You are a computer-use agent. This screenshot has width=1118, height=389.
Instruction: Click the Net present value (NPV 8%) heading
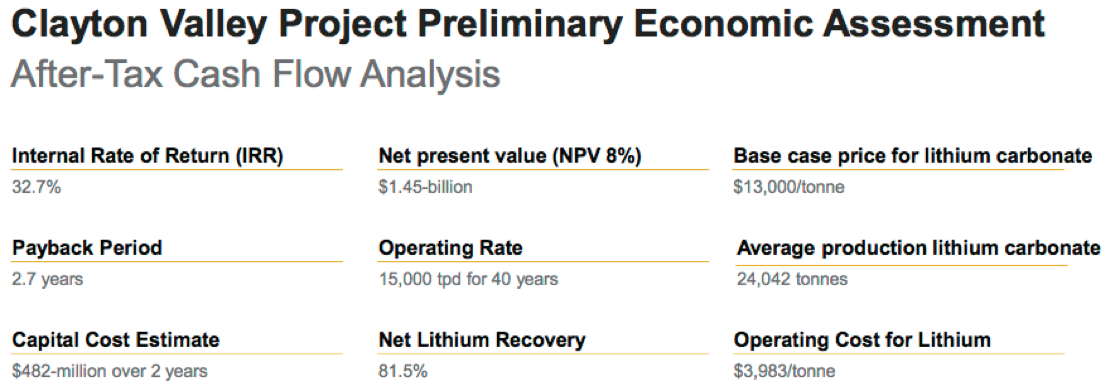(510, 157)
